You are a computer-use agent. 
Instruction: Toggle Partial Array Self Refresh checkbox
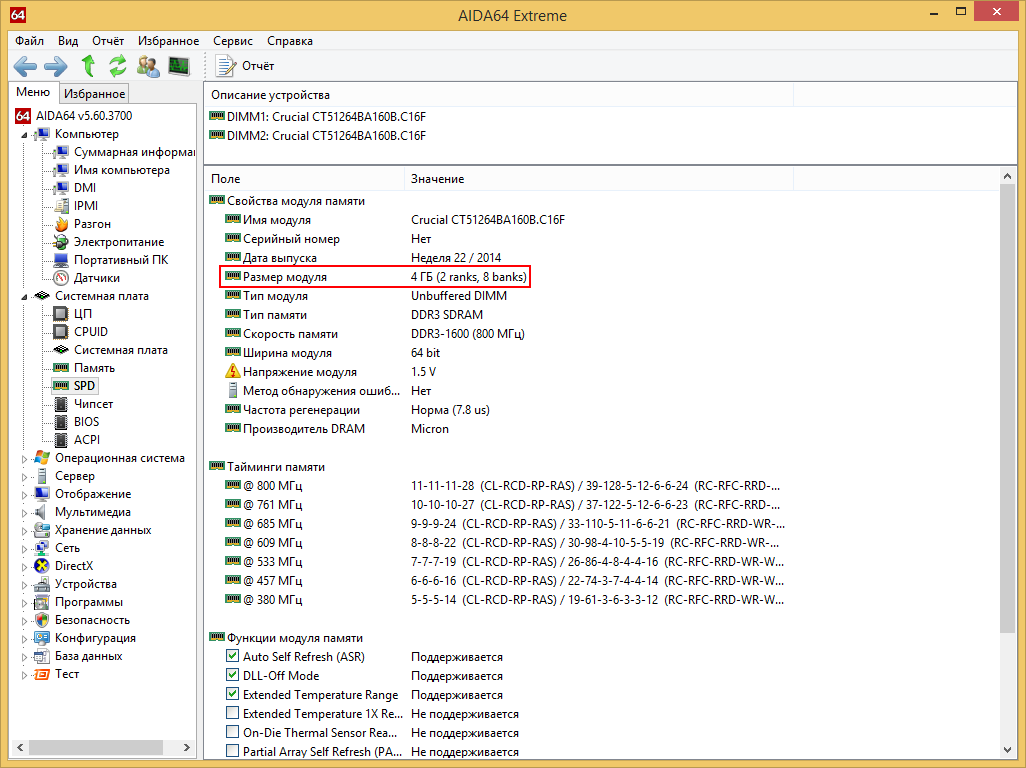[x=232, y=750]
